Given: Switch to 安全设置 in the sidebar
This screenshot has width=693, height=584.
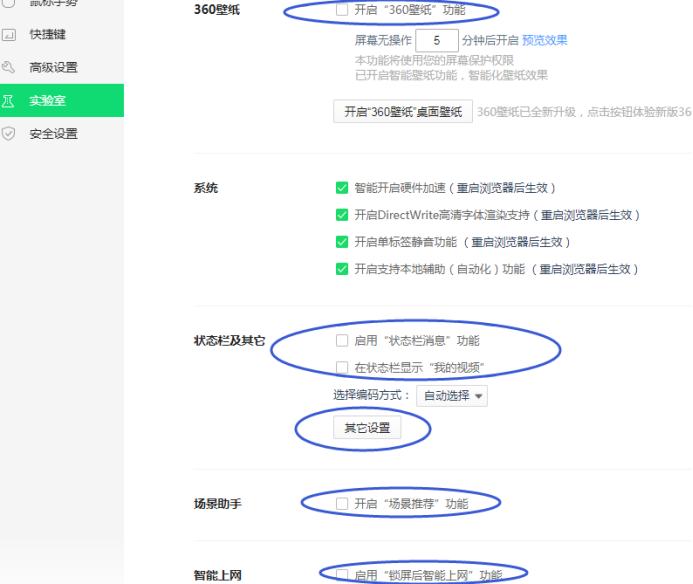Looking at the screenshot, I should (x=53, y=134).
